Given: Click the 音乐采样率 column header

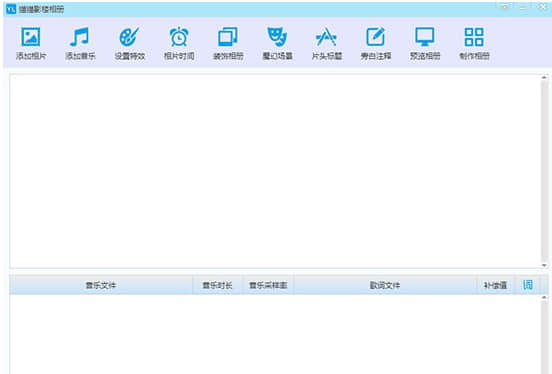Looking at the screenshot, I should click(x=268, y=285).
